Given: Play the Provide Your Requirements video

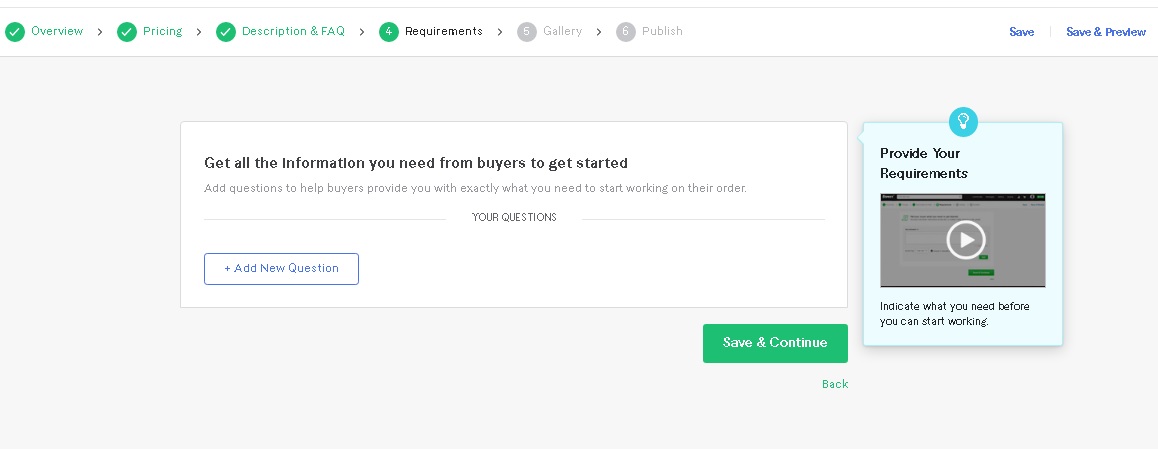Looking at the screenshot, I should coord(966,239).
